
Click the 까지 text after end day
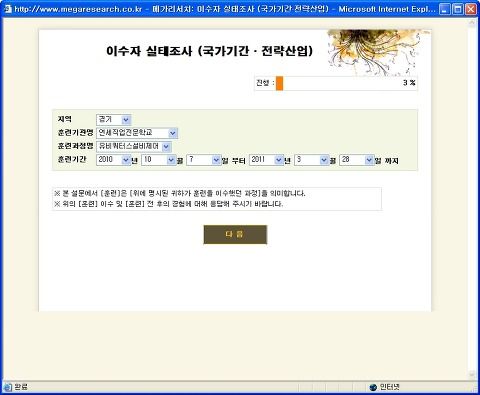click(x=392, y=161)
